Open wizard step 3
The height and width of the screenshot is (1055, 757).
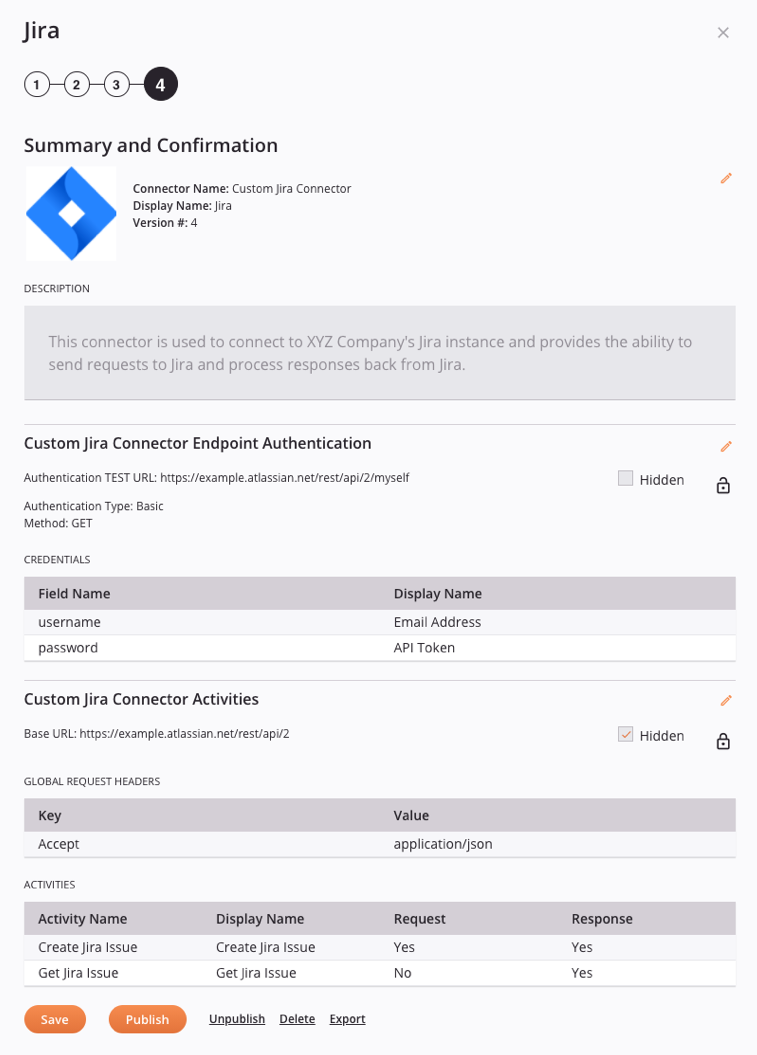click(116, 84)
